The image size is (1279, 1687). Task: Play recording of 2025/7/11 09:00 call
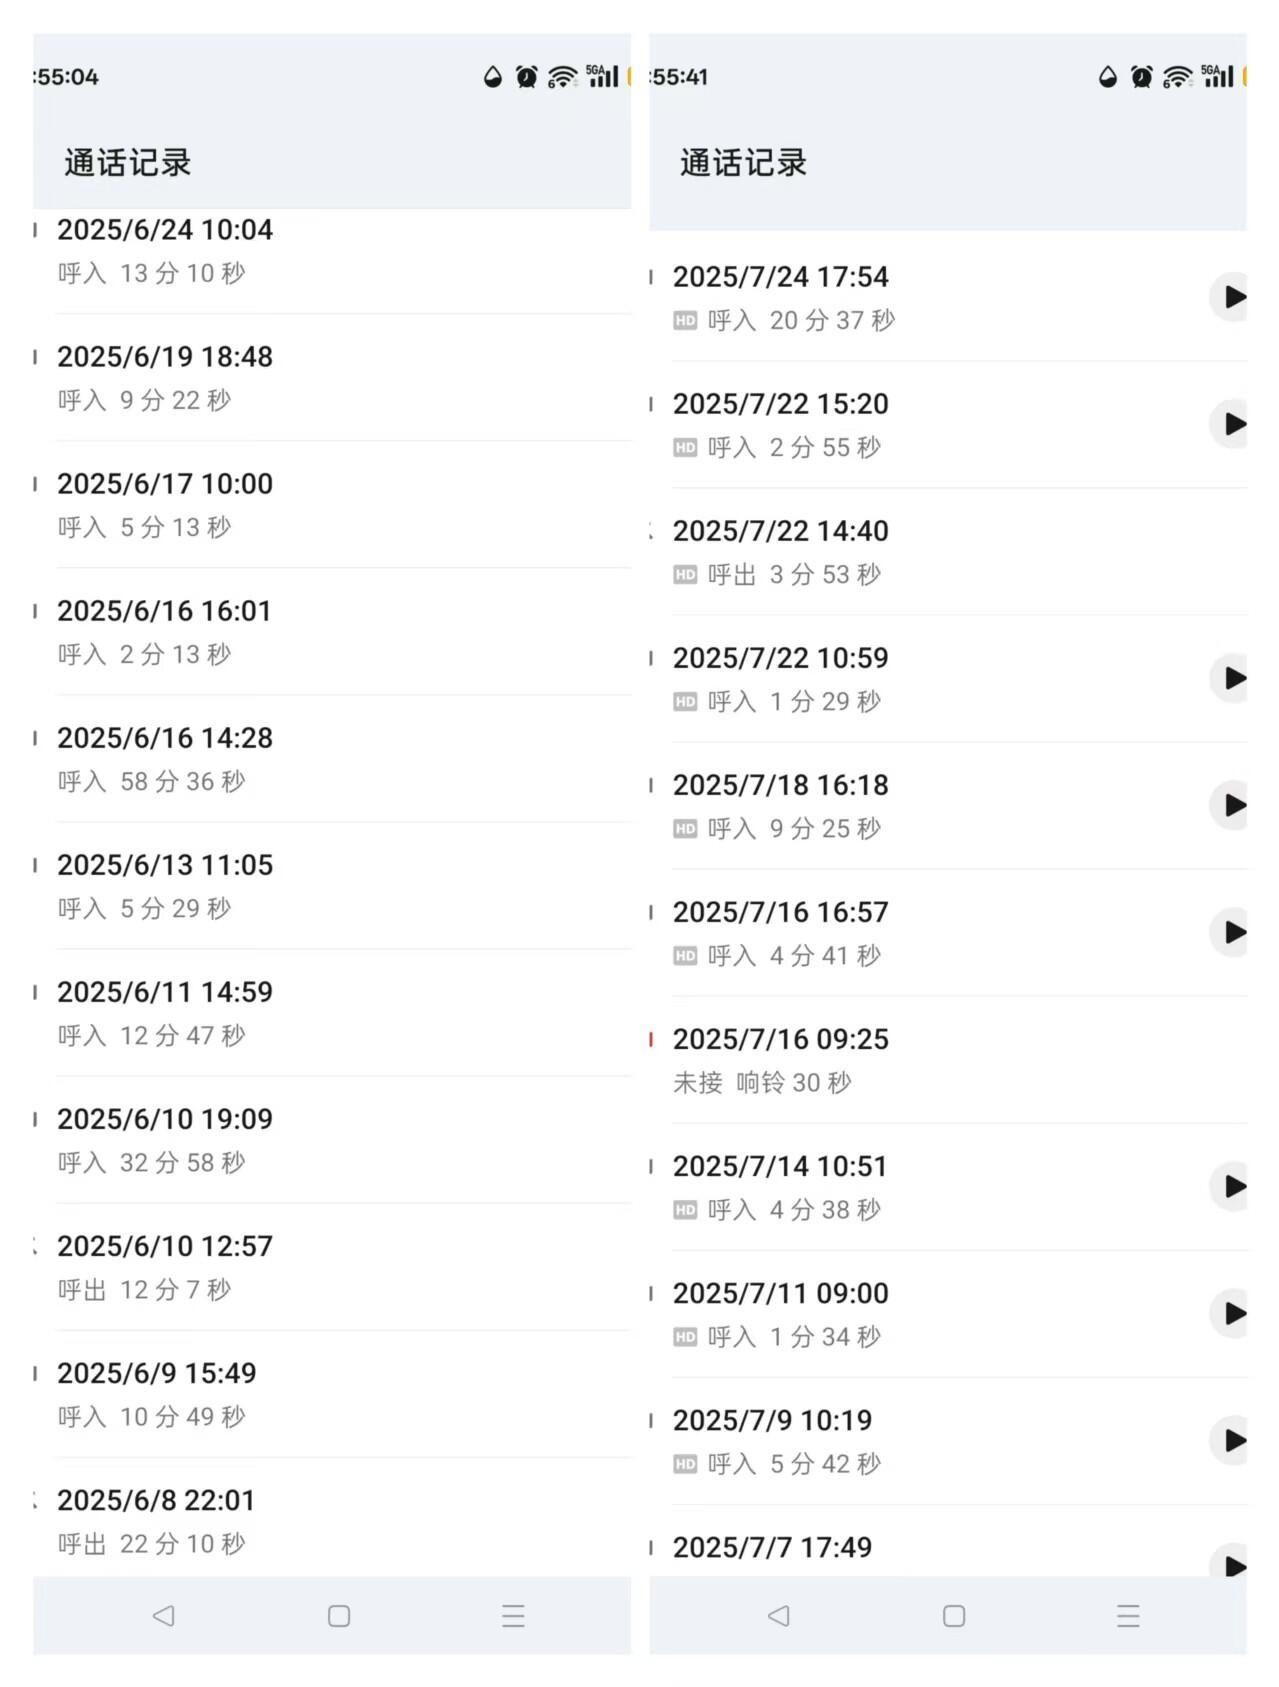tap(1232, 1313)
